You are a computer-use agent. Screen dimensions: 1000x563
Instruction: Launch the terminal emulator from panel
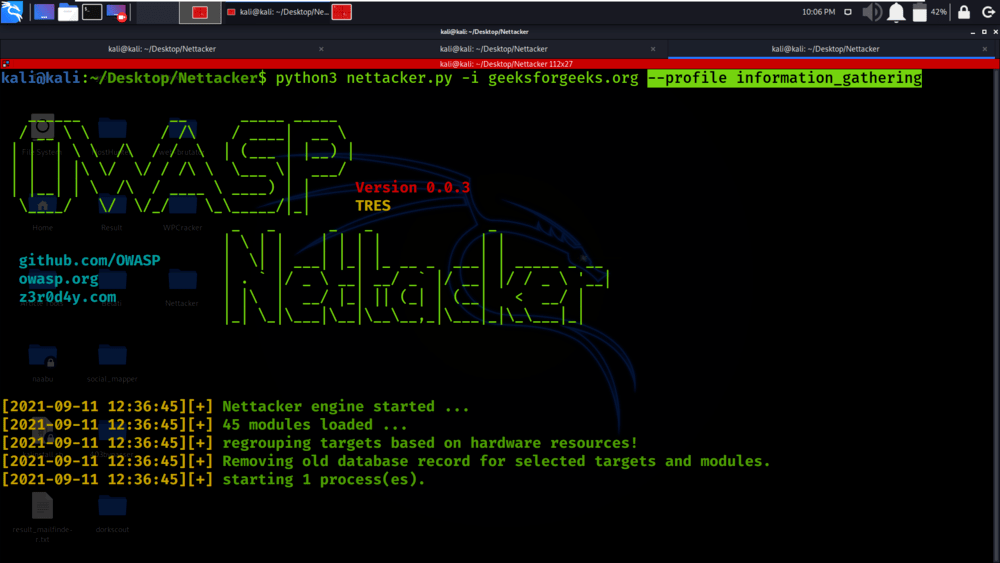(x=92, y=12)
